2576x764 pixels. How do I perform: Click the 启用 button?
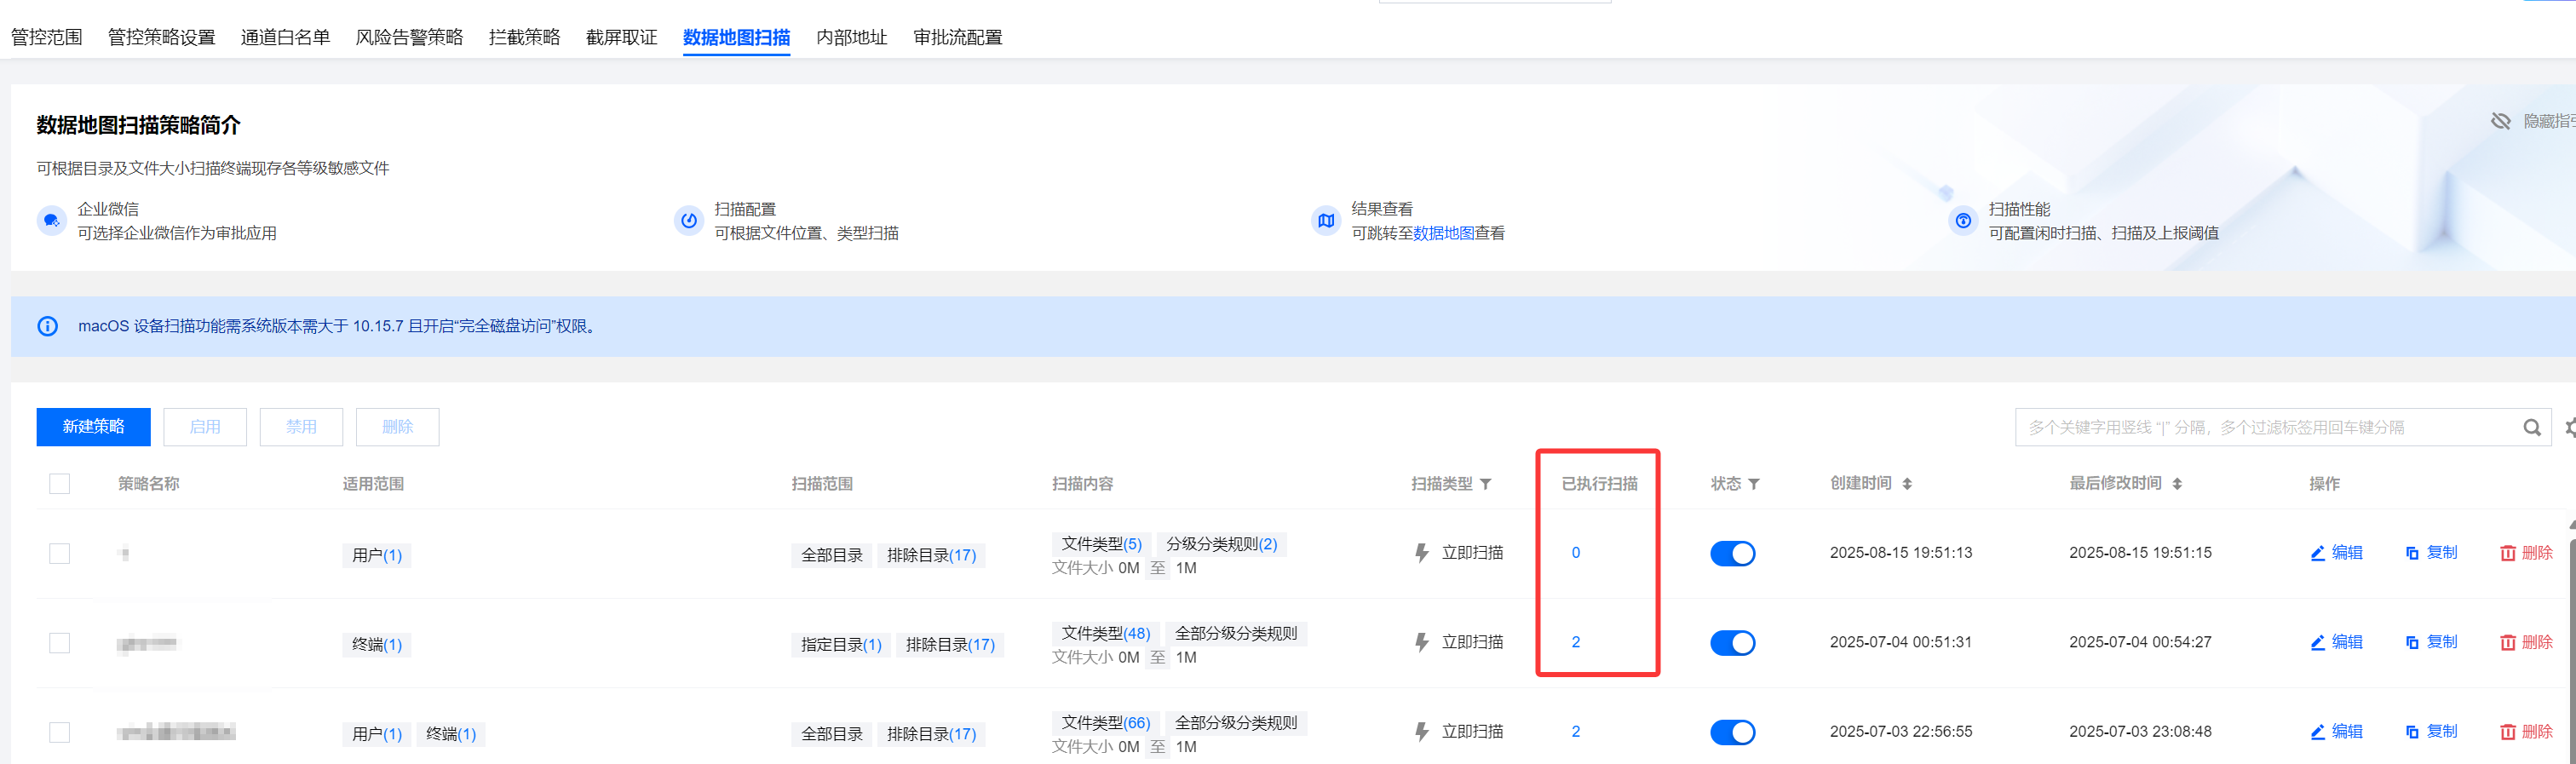(x=205, y=427)
